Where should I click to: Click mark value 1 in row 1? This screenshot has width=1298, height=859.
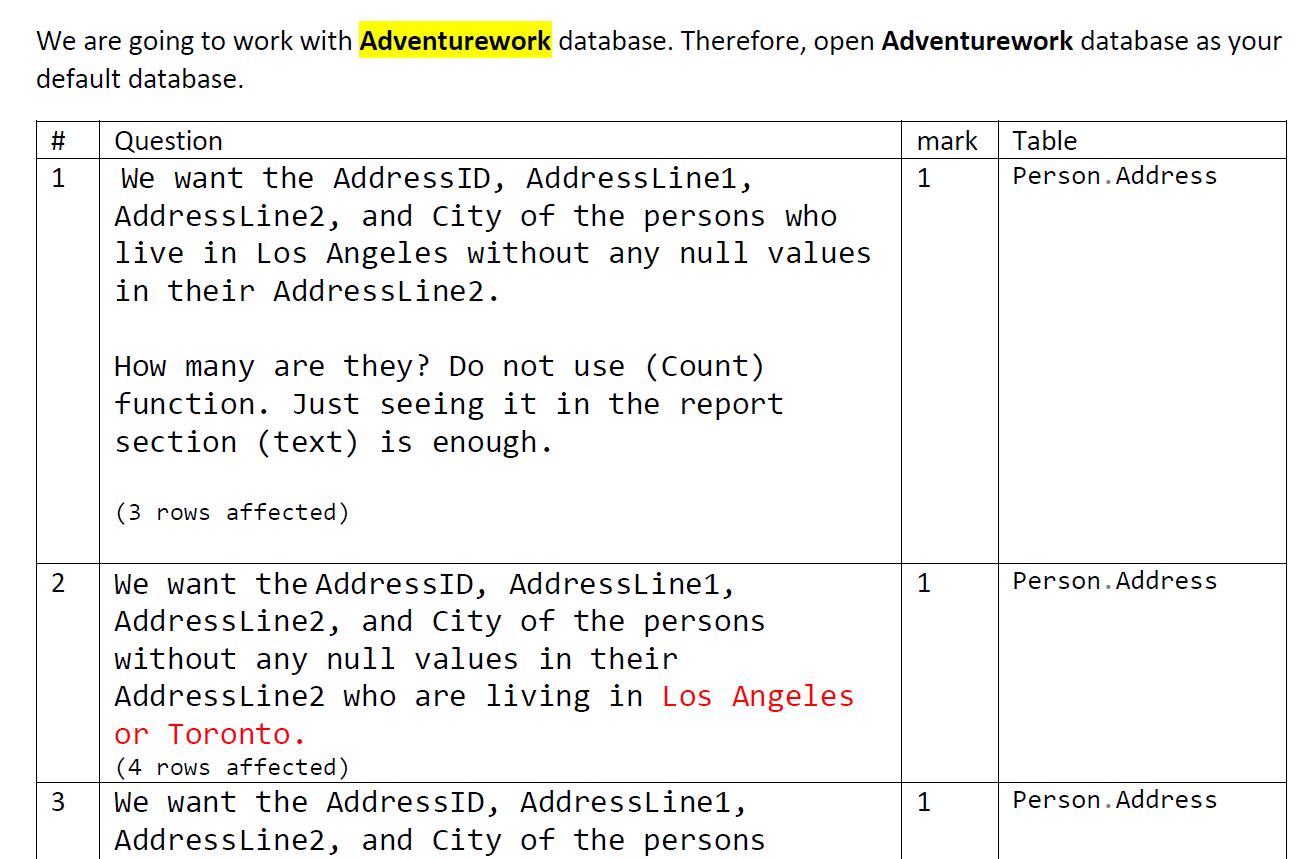tap(924, 178)
